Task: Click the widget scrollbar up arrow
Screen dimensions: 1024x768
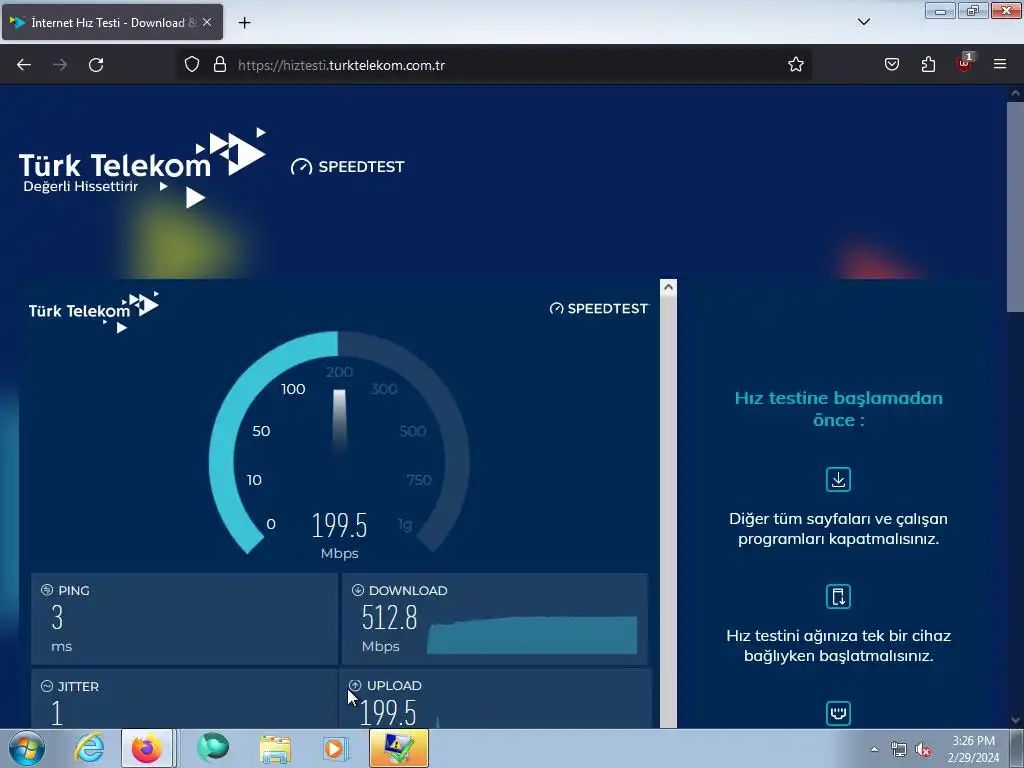Action: [x=668, y=287]
